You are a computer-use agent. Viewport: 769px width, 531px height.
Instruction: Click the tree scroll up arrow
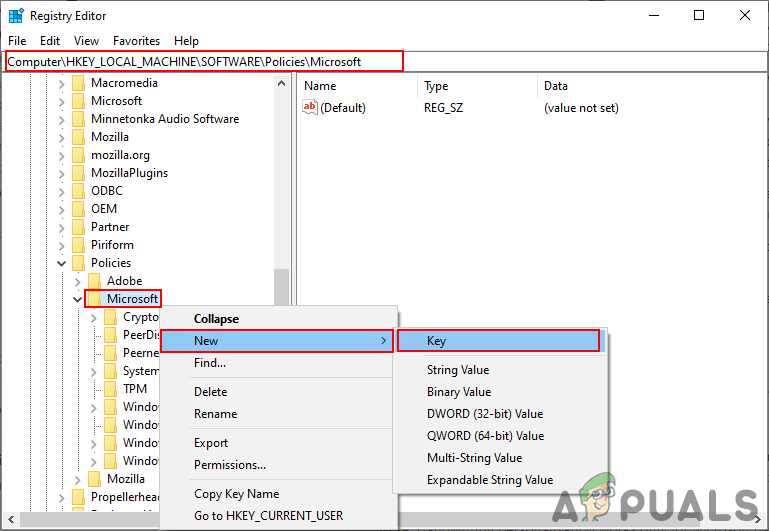click(282, 83)
